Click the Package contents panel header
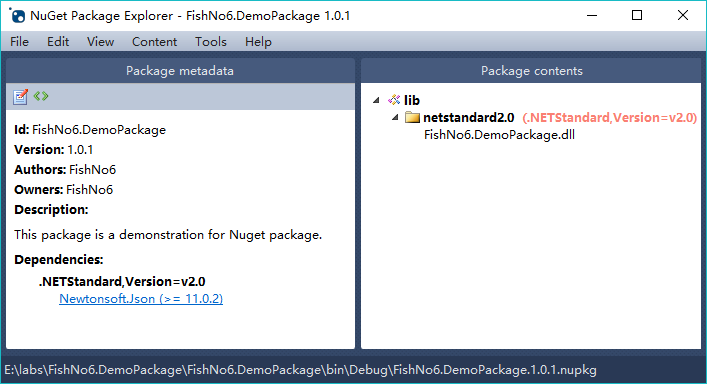 click(x=531, y=71)
